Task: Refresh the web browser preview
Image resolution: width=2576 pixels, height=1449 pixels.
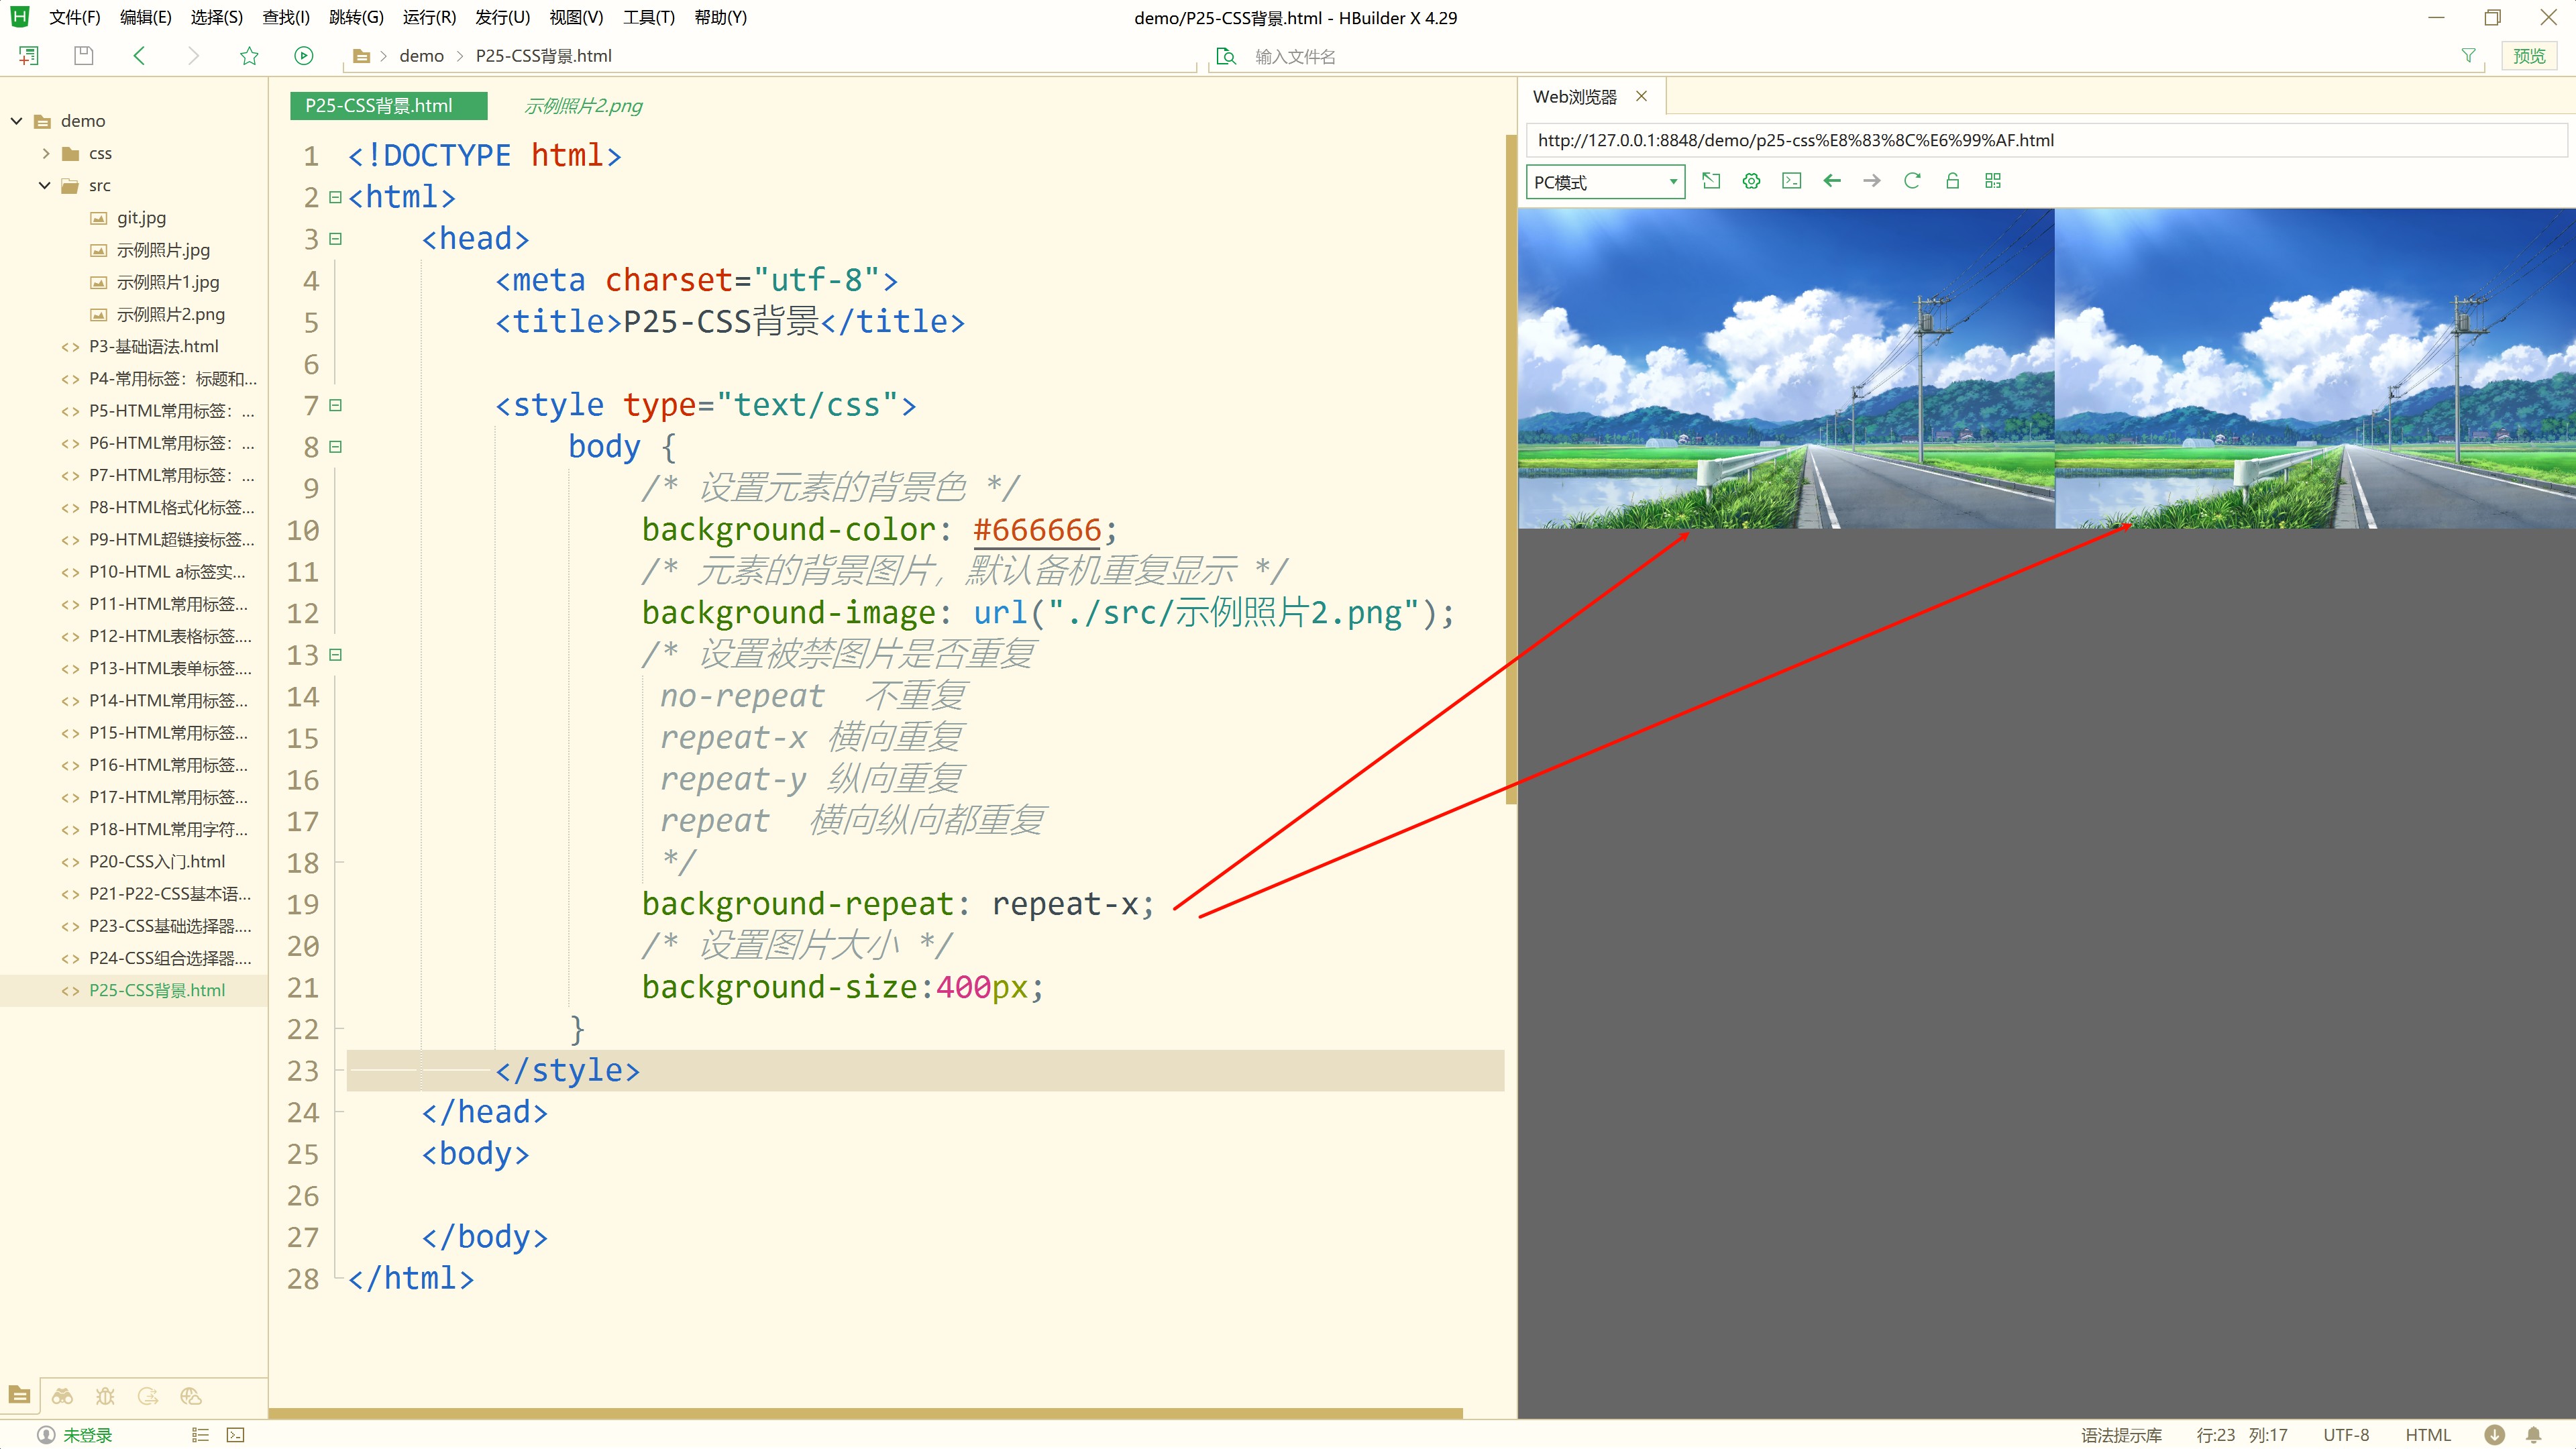Action: pyautogui.click(x=1912, y=181)
